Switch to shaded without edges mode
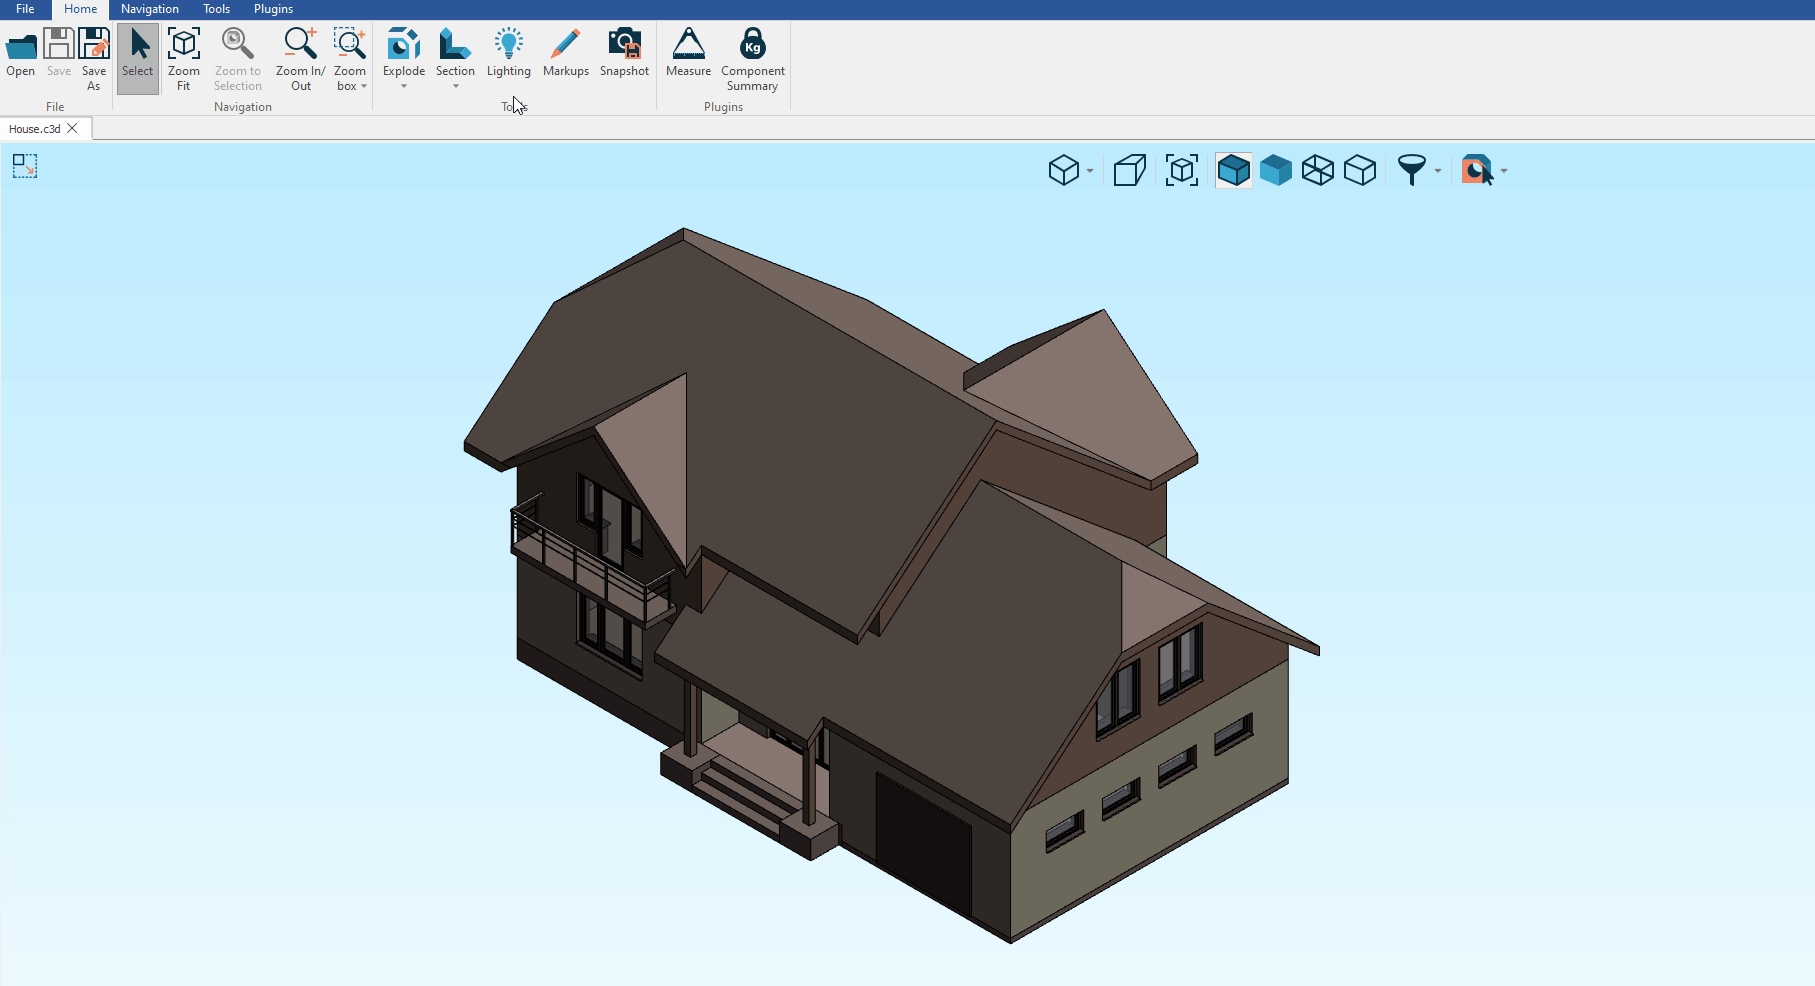The image size is (1815, 986). tap(1275, 171)
